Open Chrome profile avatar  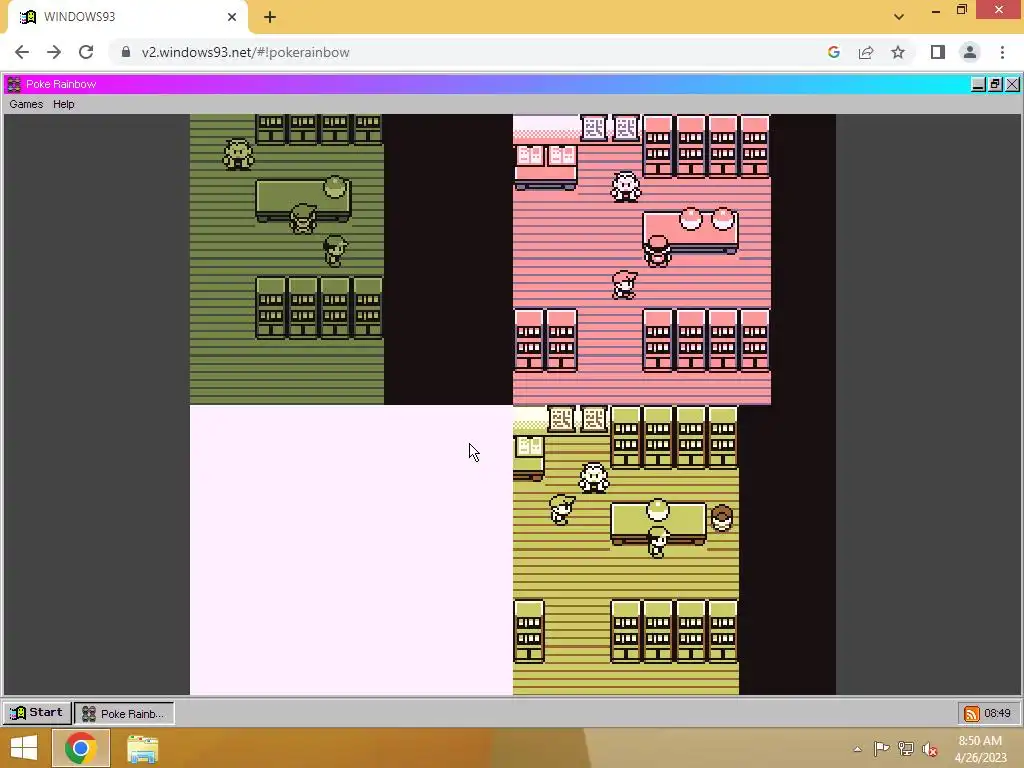coord(970,52)
